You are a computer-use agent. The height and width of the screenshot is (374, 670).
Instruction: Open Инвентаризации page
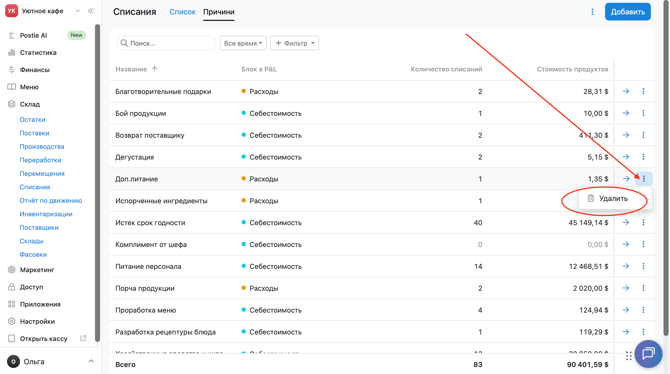[x=46, y=214]
